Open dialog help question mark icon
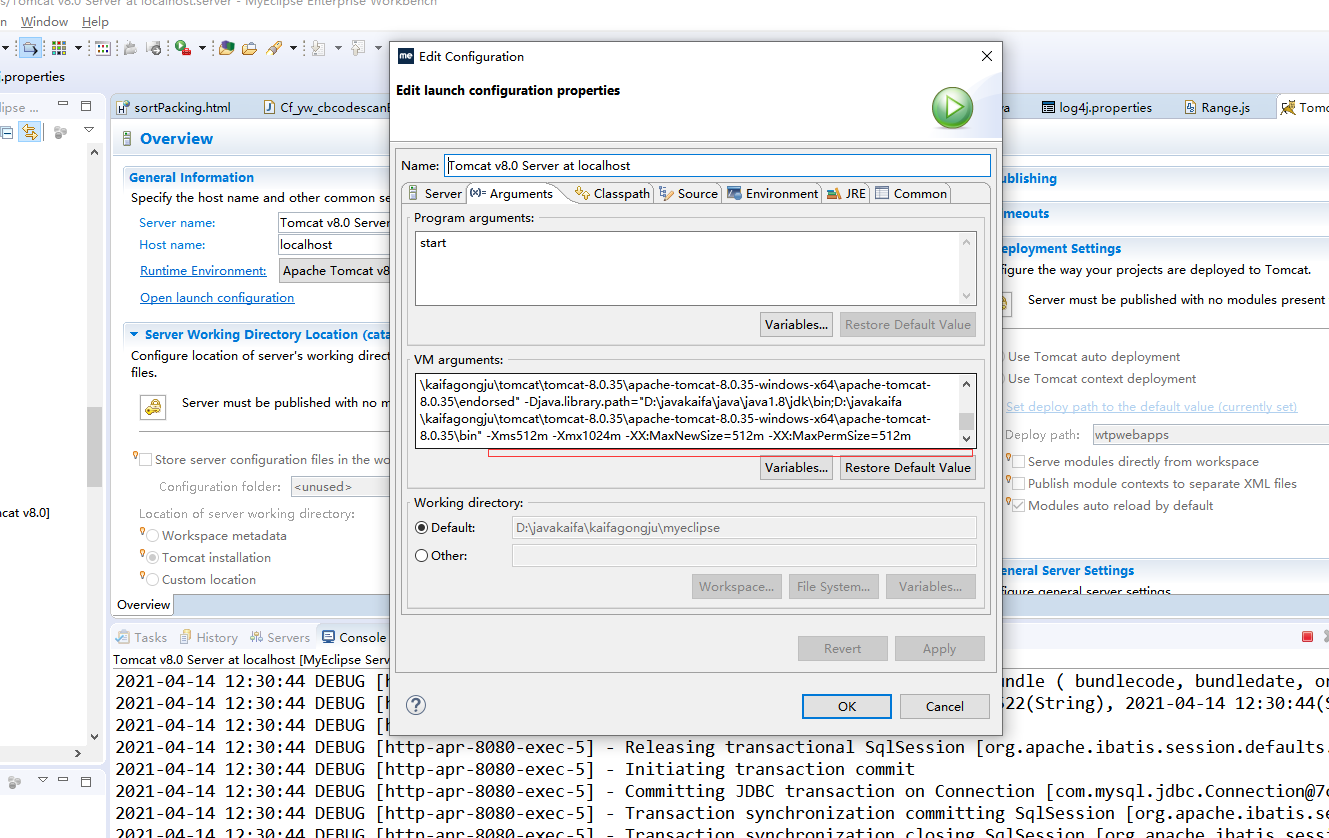 click(x=416, y=705)
